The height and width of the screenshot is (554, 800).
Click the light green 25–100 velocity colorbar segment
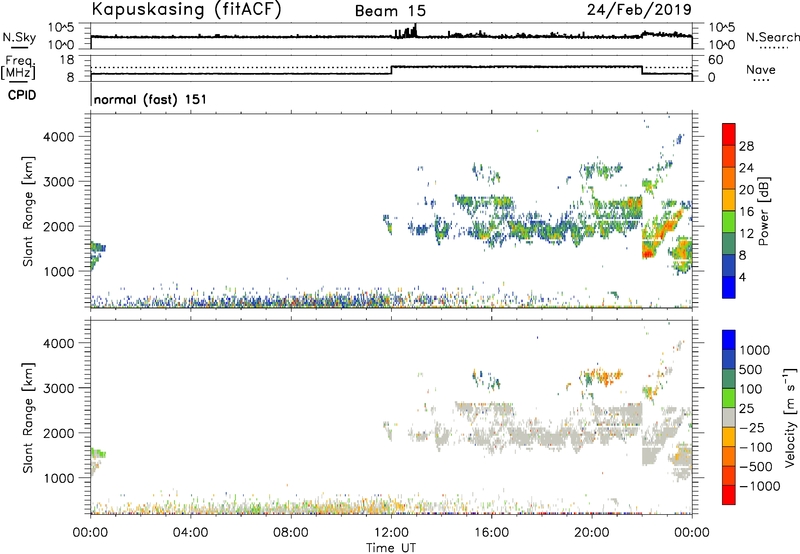point(729,398)
